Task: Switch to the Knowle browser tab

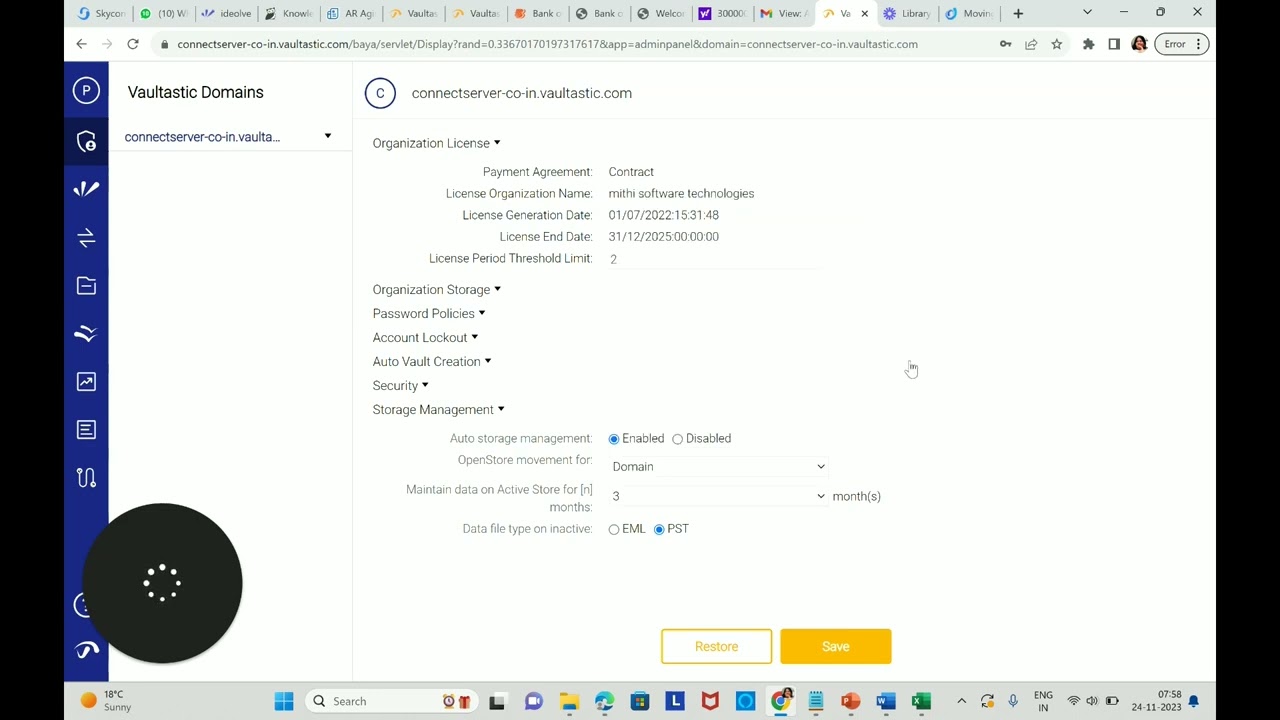Action: click(x=288, y=13)
